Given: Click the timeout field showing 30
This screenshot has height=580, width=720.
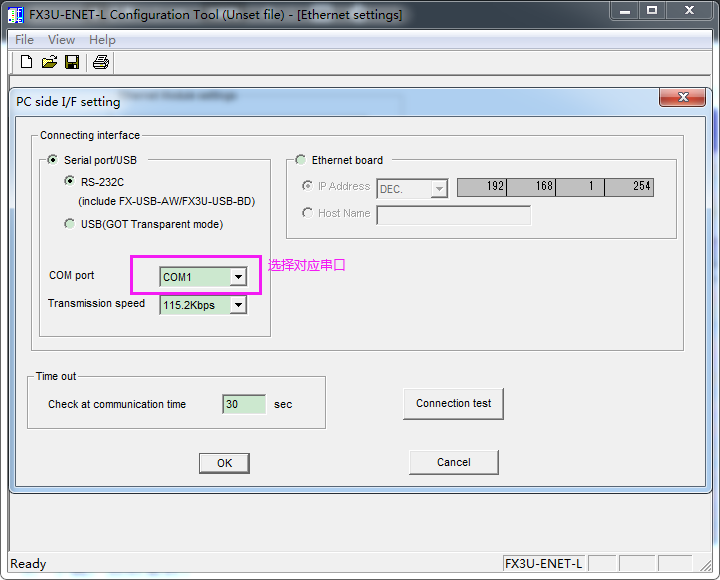Looking at the screenshot, I should [244, 404].
